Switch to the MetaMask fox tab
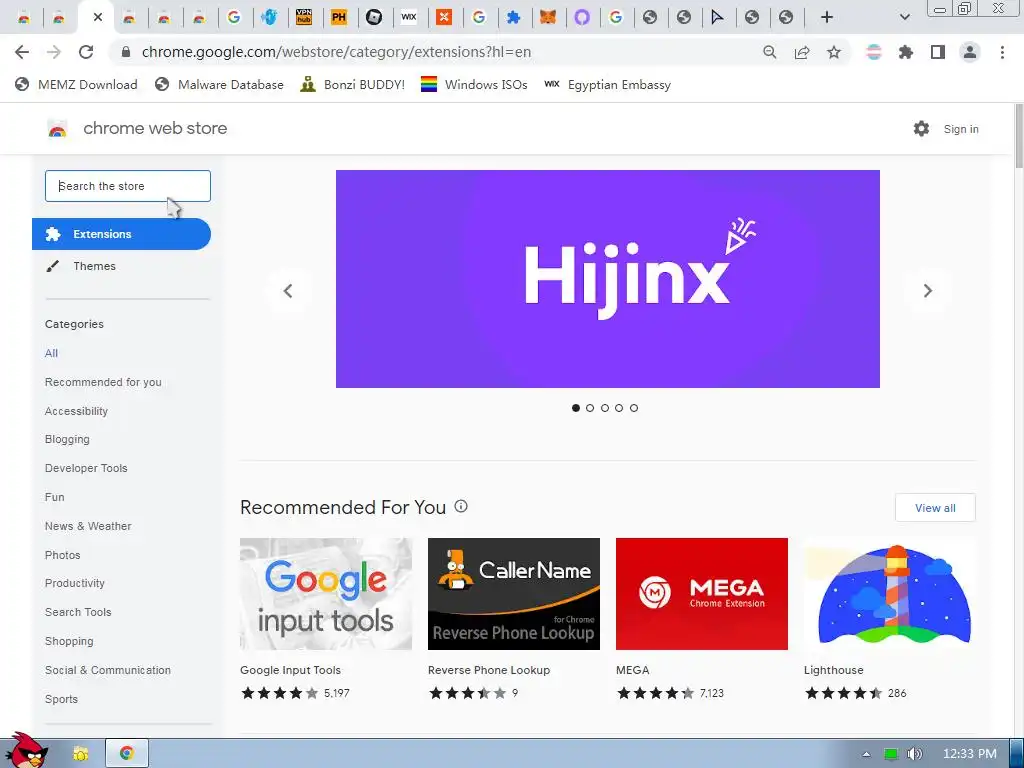The width and height of the screenshot is (1024, 768). pyautogui.click(x=548, y=17)
